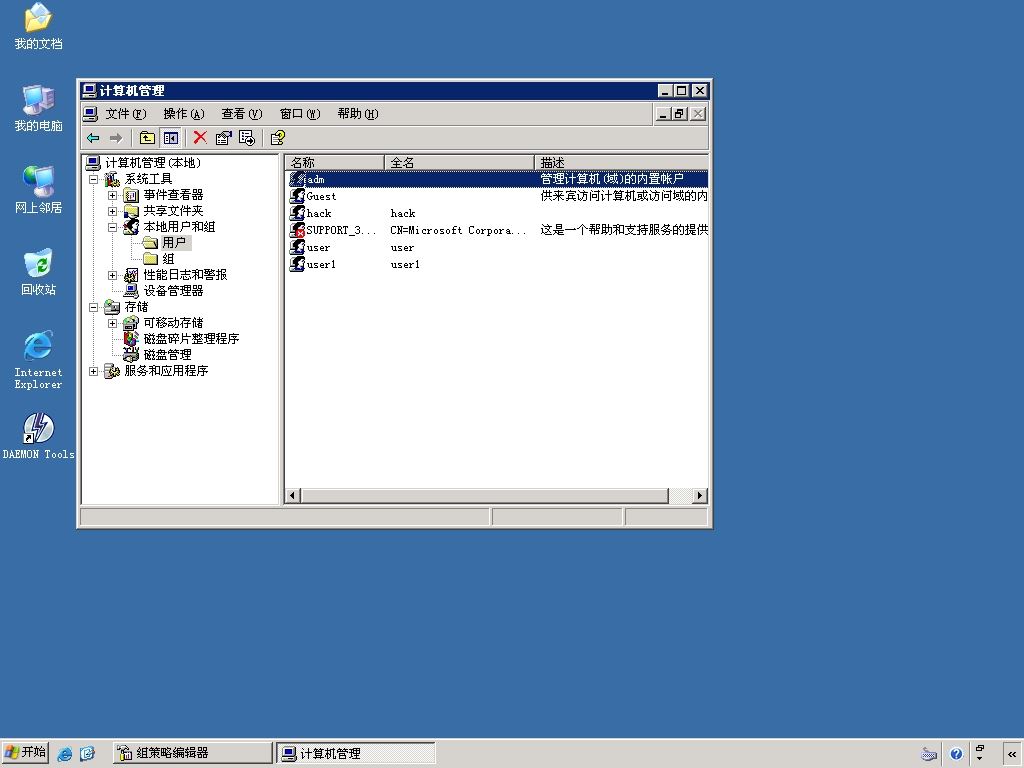Collapse the 本地用户和组 tree node
Viewport: 1024px width, 768px height.
pos(112,227)
